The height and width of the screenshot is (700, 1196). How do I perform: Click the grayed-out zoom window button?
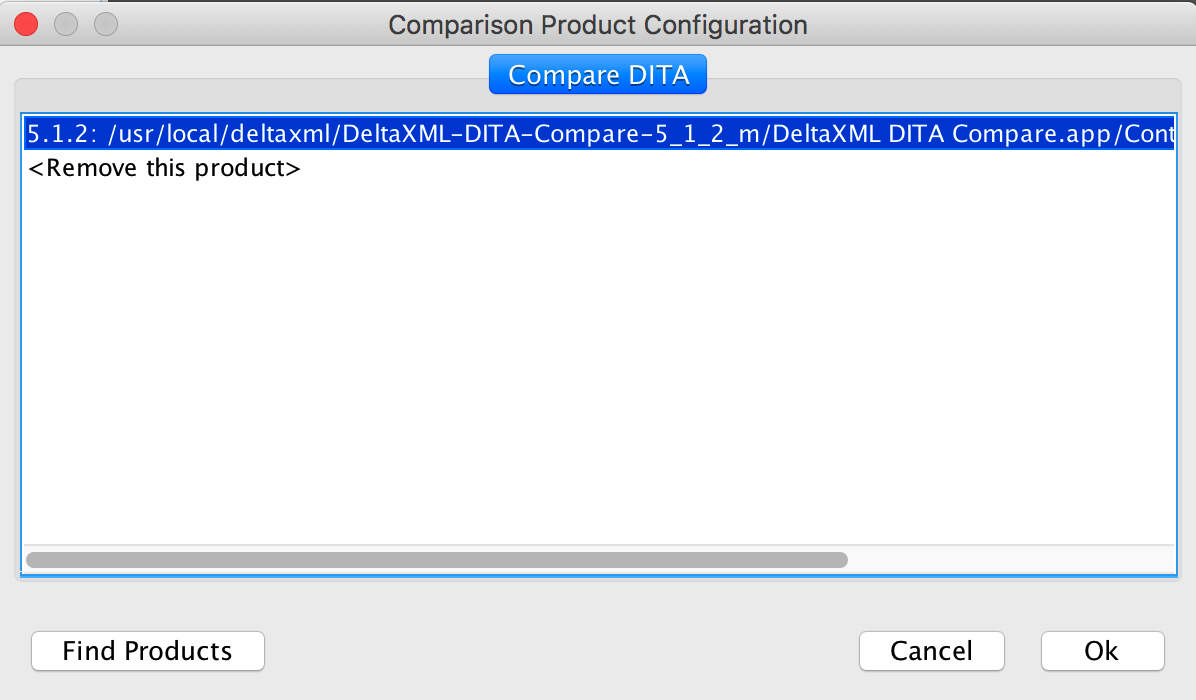(105, 24)
